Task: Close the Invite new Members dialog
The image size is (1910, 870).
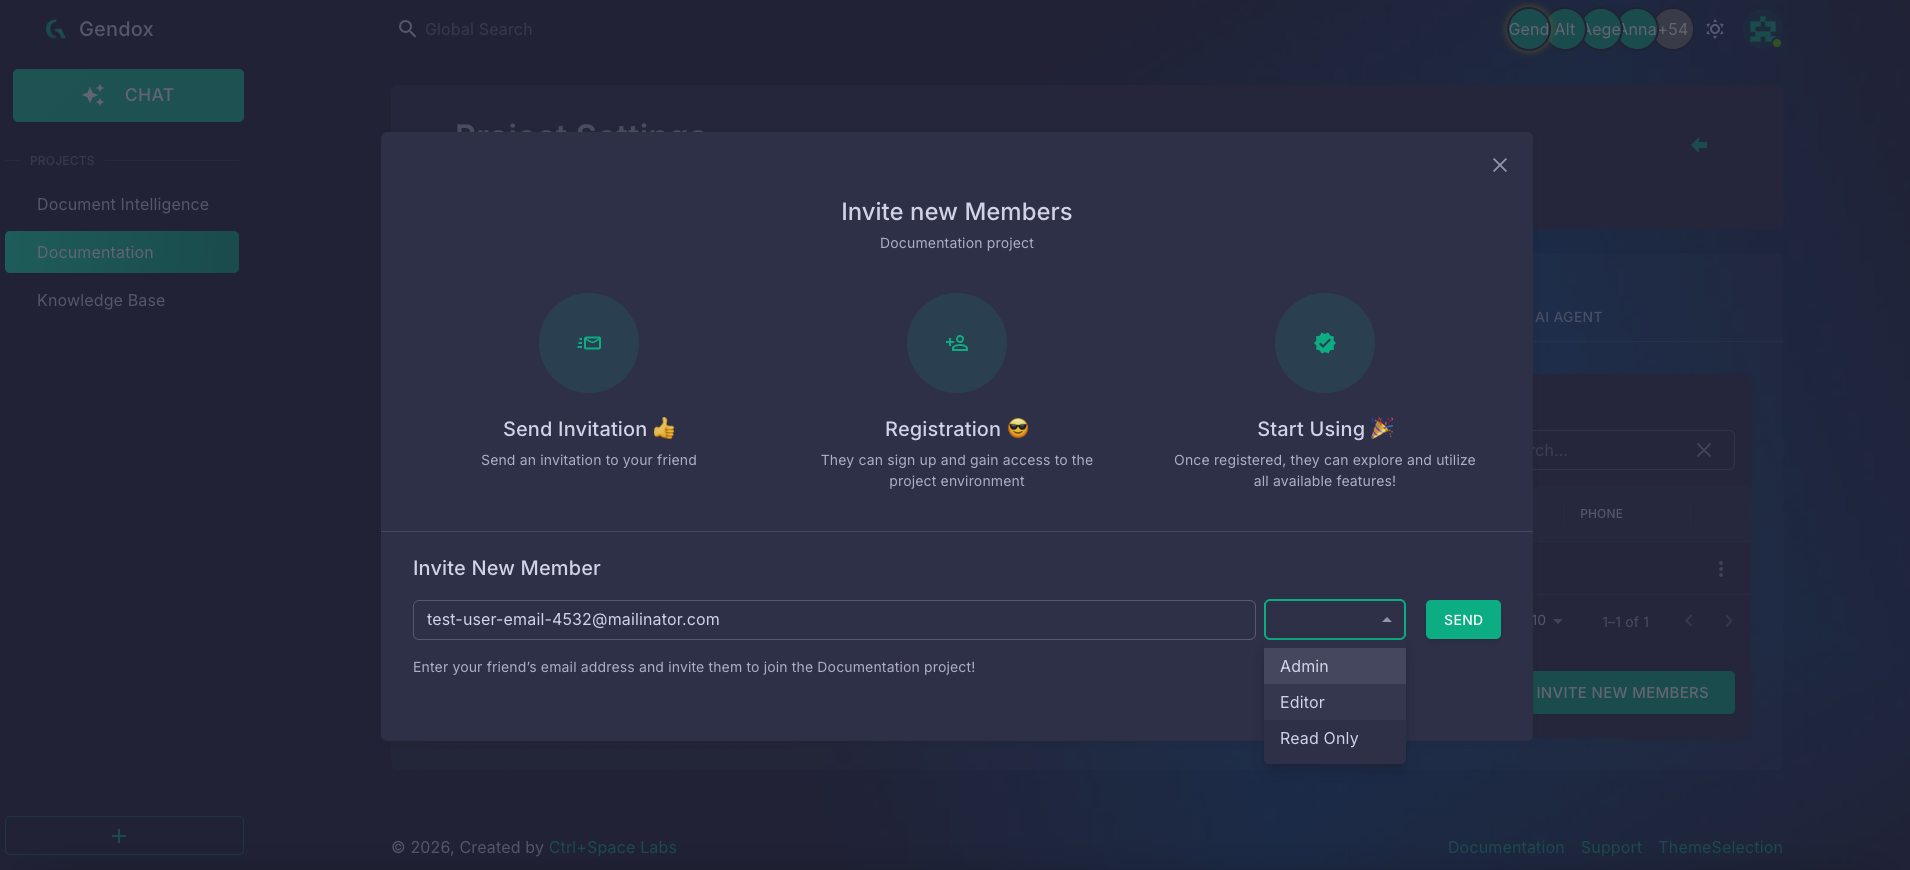Action: [x=1499, y=165]
